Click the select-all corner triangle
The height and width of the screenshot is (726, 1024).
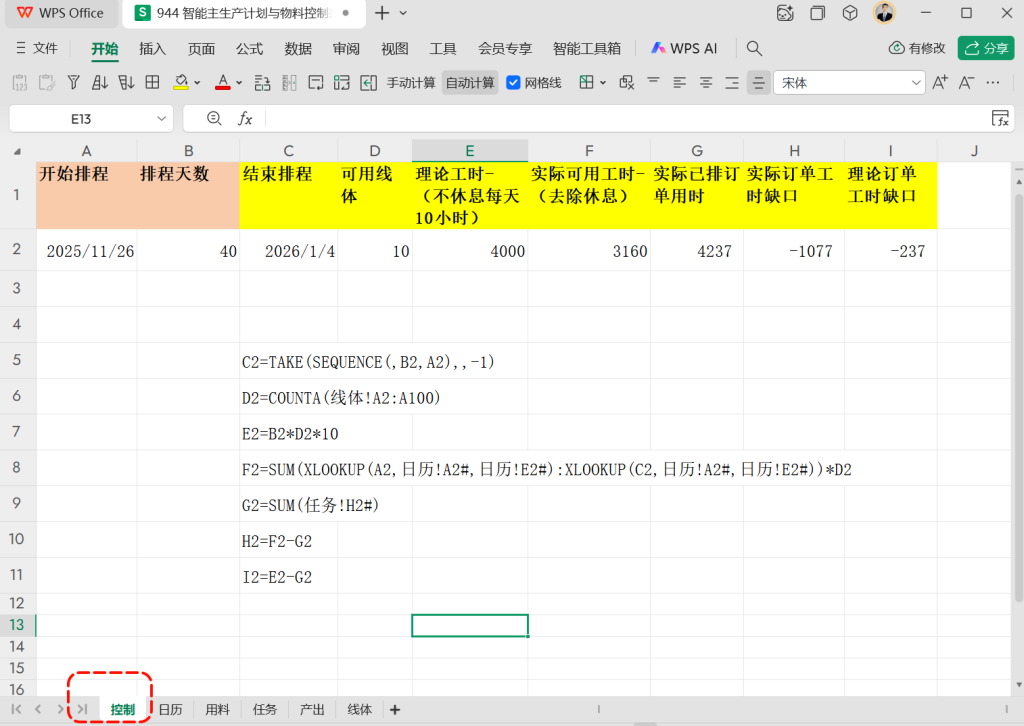pos(18,151)
